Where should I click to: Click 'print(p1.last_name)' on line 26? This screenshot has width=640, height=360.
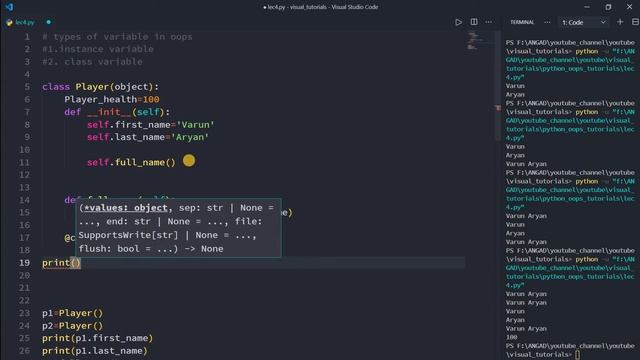(95, 351)
